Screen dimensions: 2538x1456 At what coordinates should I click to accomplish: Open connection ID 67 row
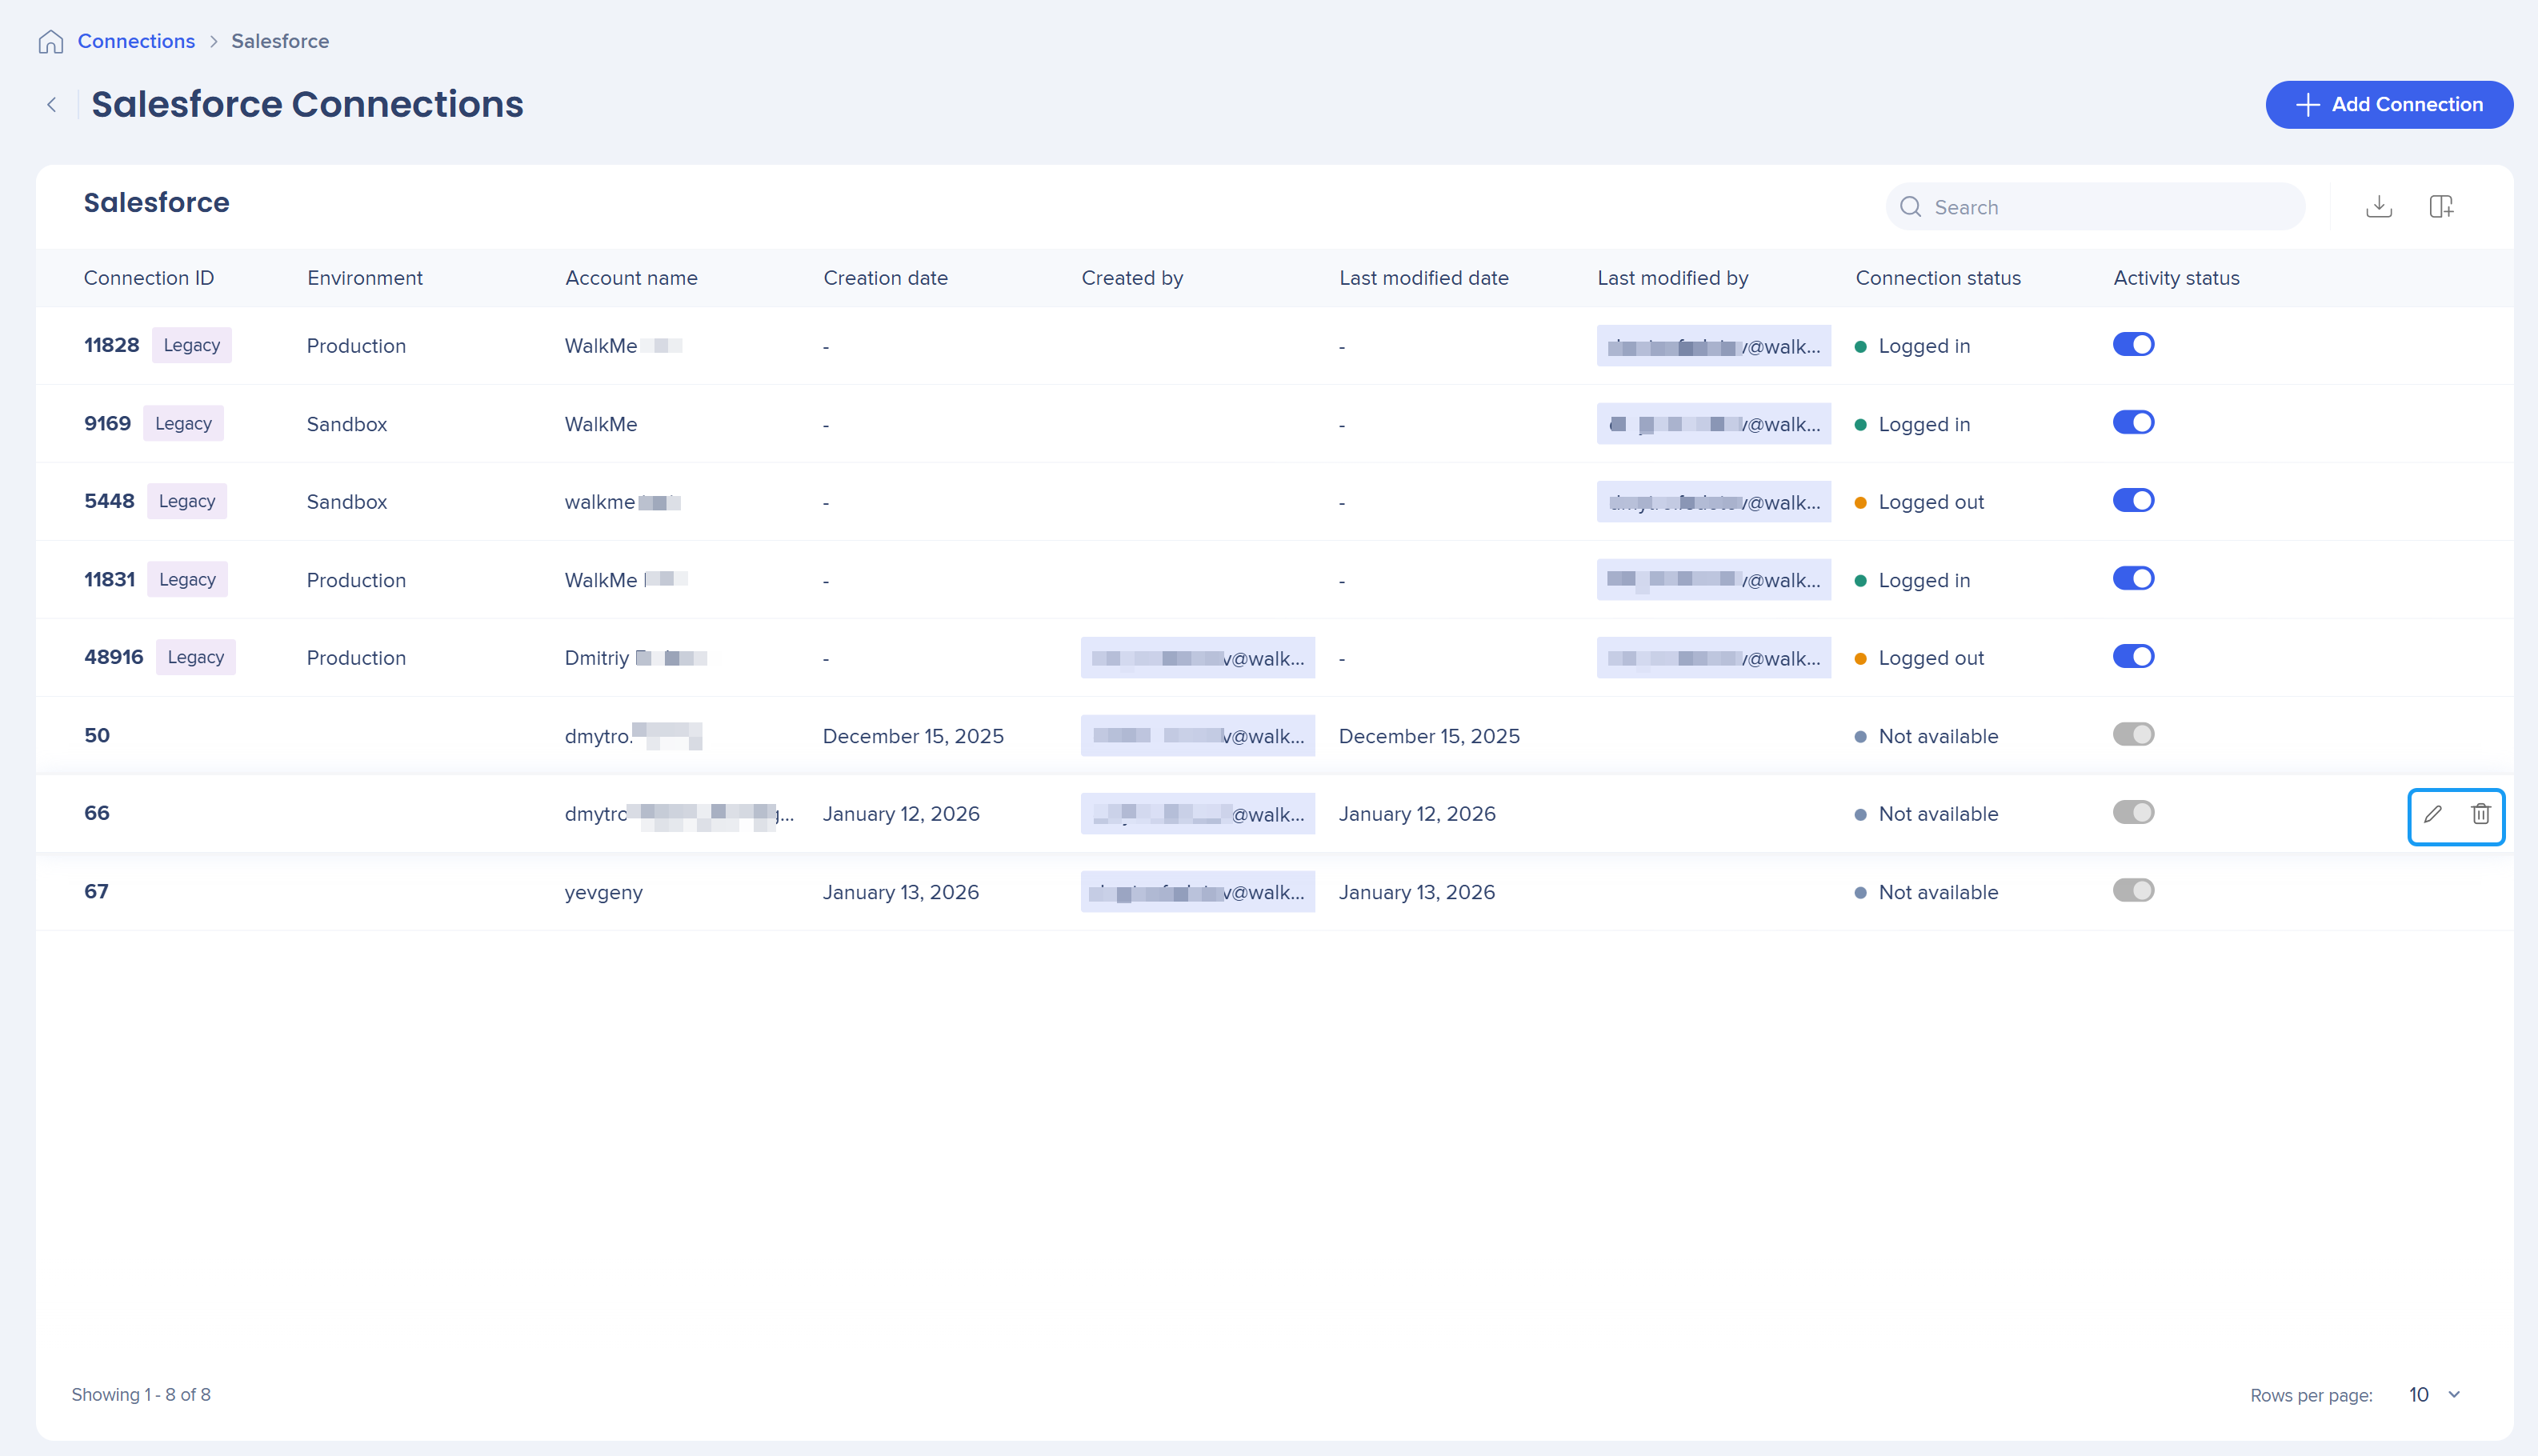point(96,892)
